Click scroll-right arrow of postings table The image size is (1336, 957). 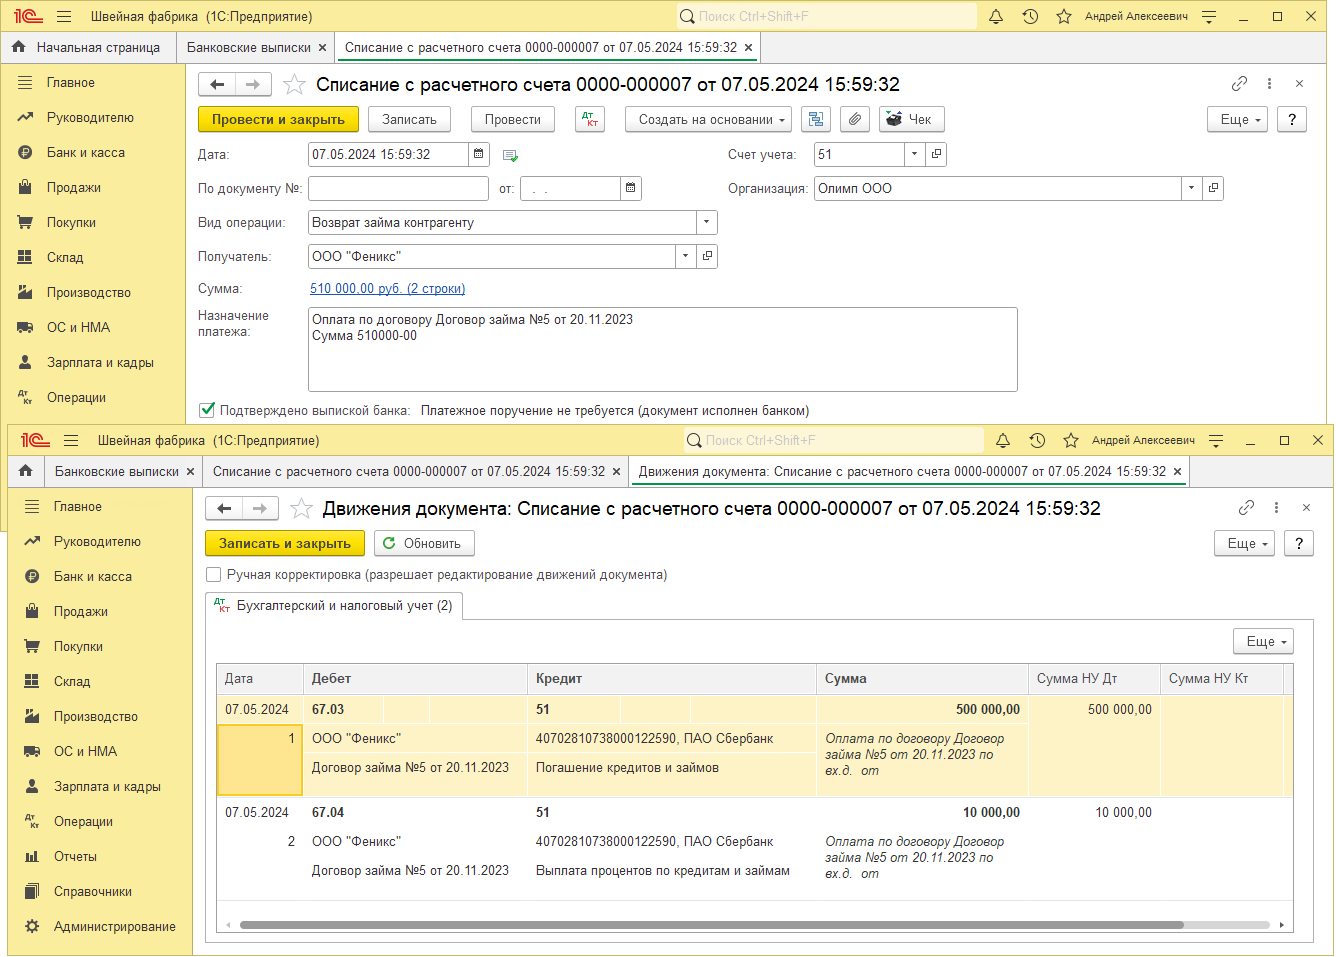(x=1282, y=925)
